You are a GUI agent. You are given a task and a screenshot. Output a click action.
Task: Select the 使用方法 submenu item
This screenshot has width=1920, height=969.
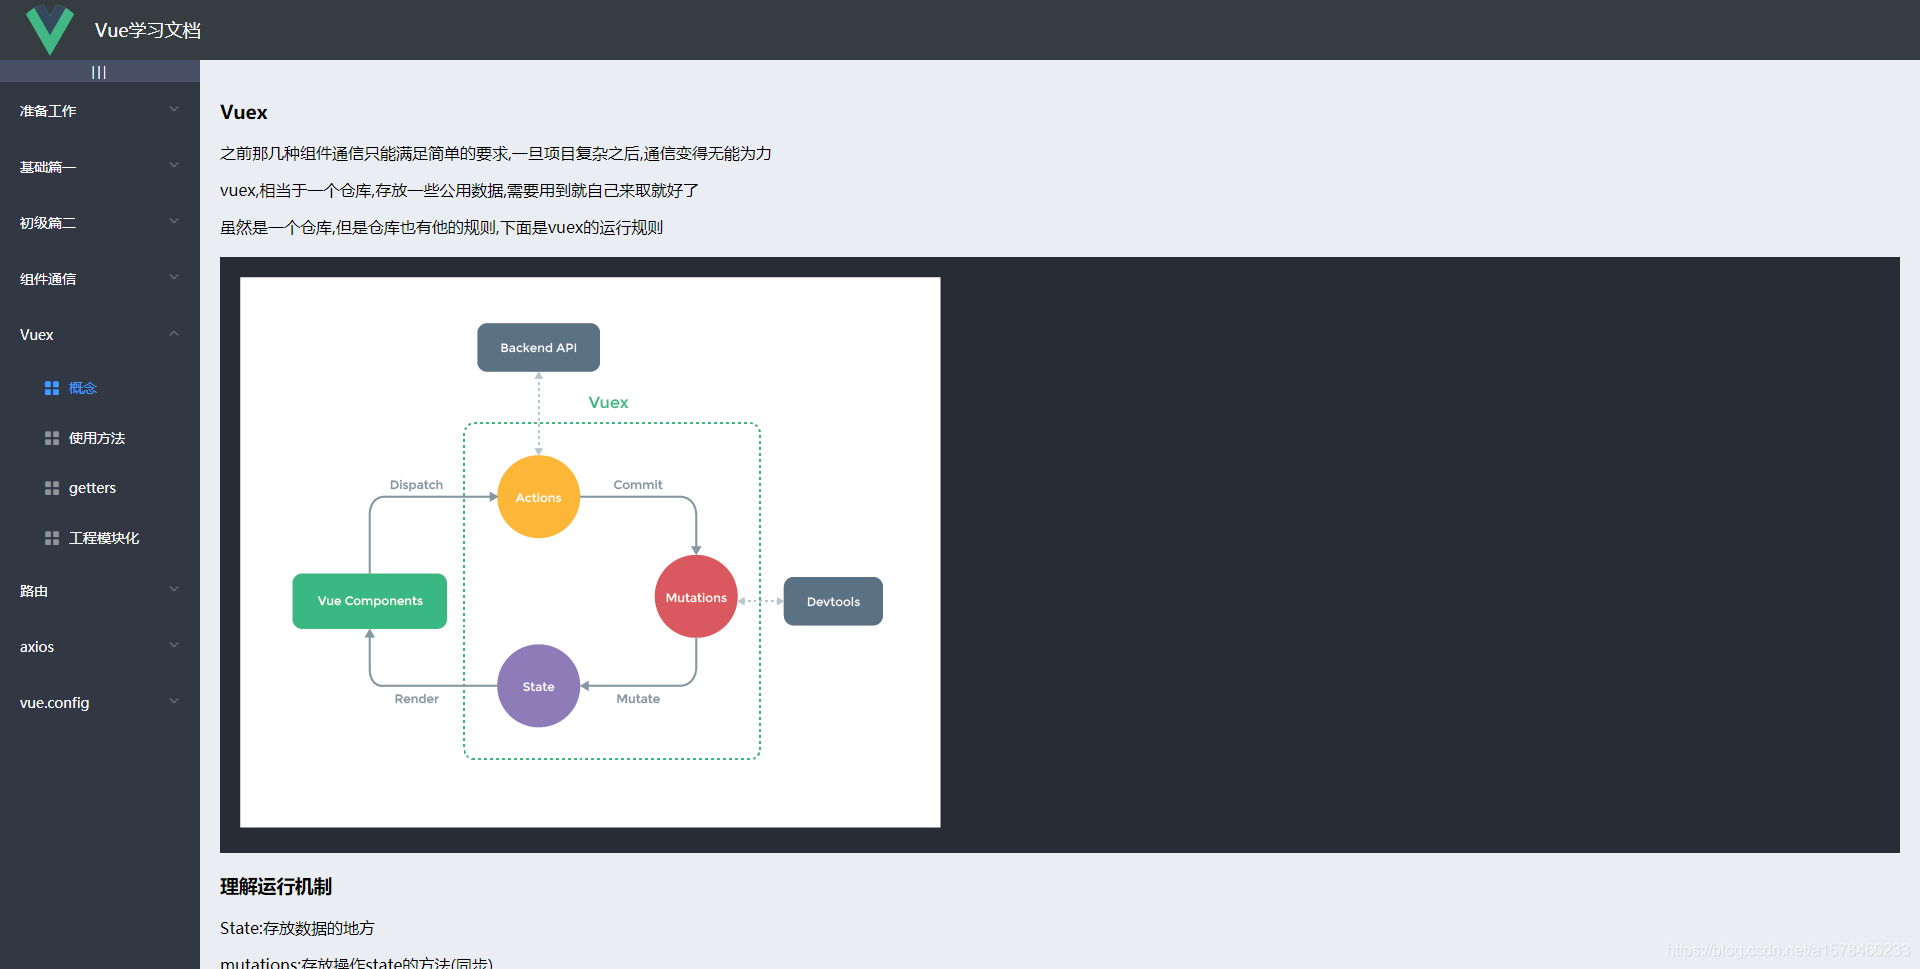pos(100,438)
